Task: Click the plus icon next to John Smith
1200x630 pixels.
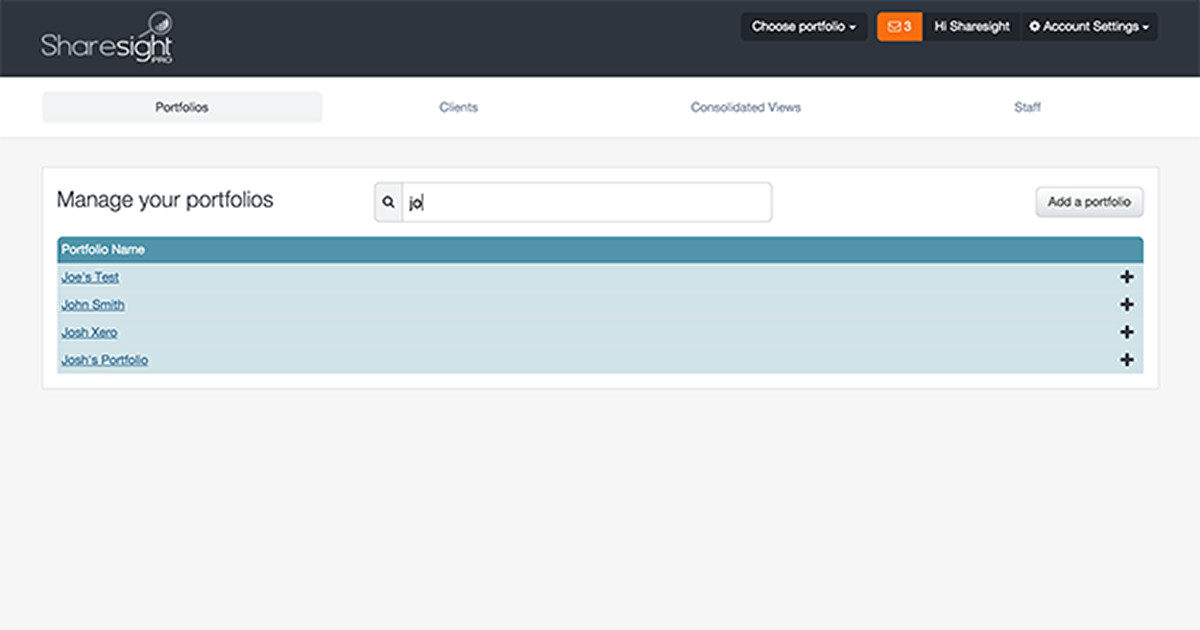Action: click(x=1127, y=304)
